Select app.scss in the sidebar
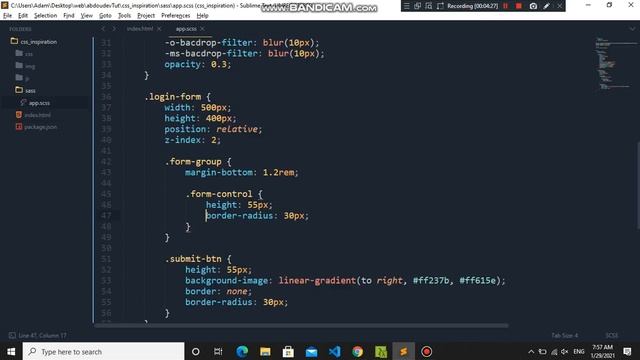 (39, 103)
